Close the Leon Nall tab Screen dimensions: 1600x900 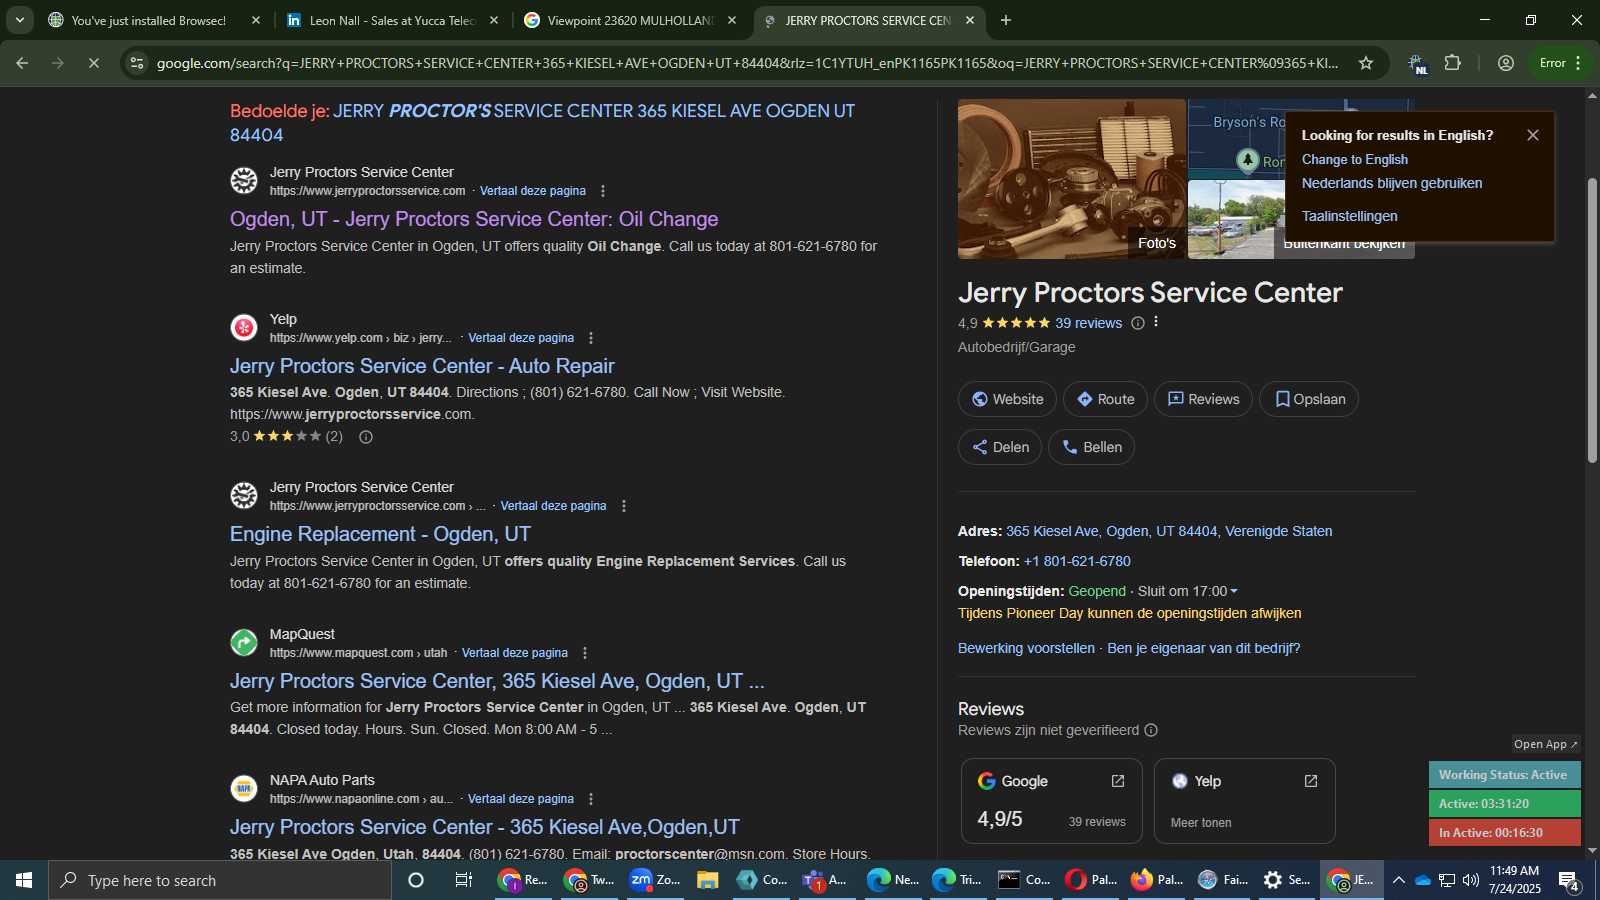click(x=493, y=20)
